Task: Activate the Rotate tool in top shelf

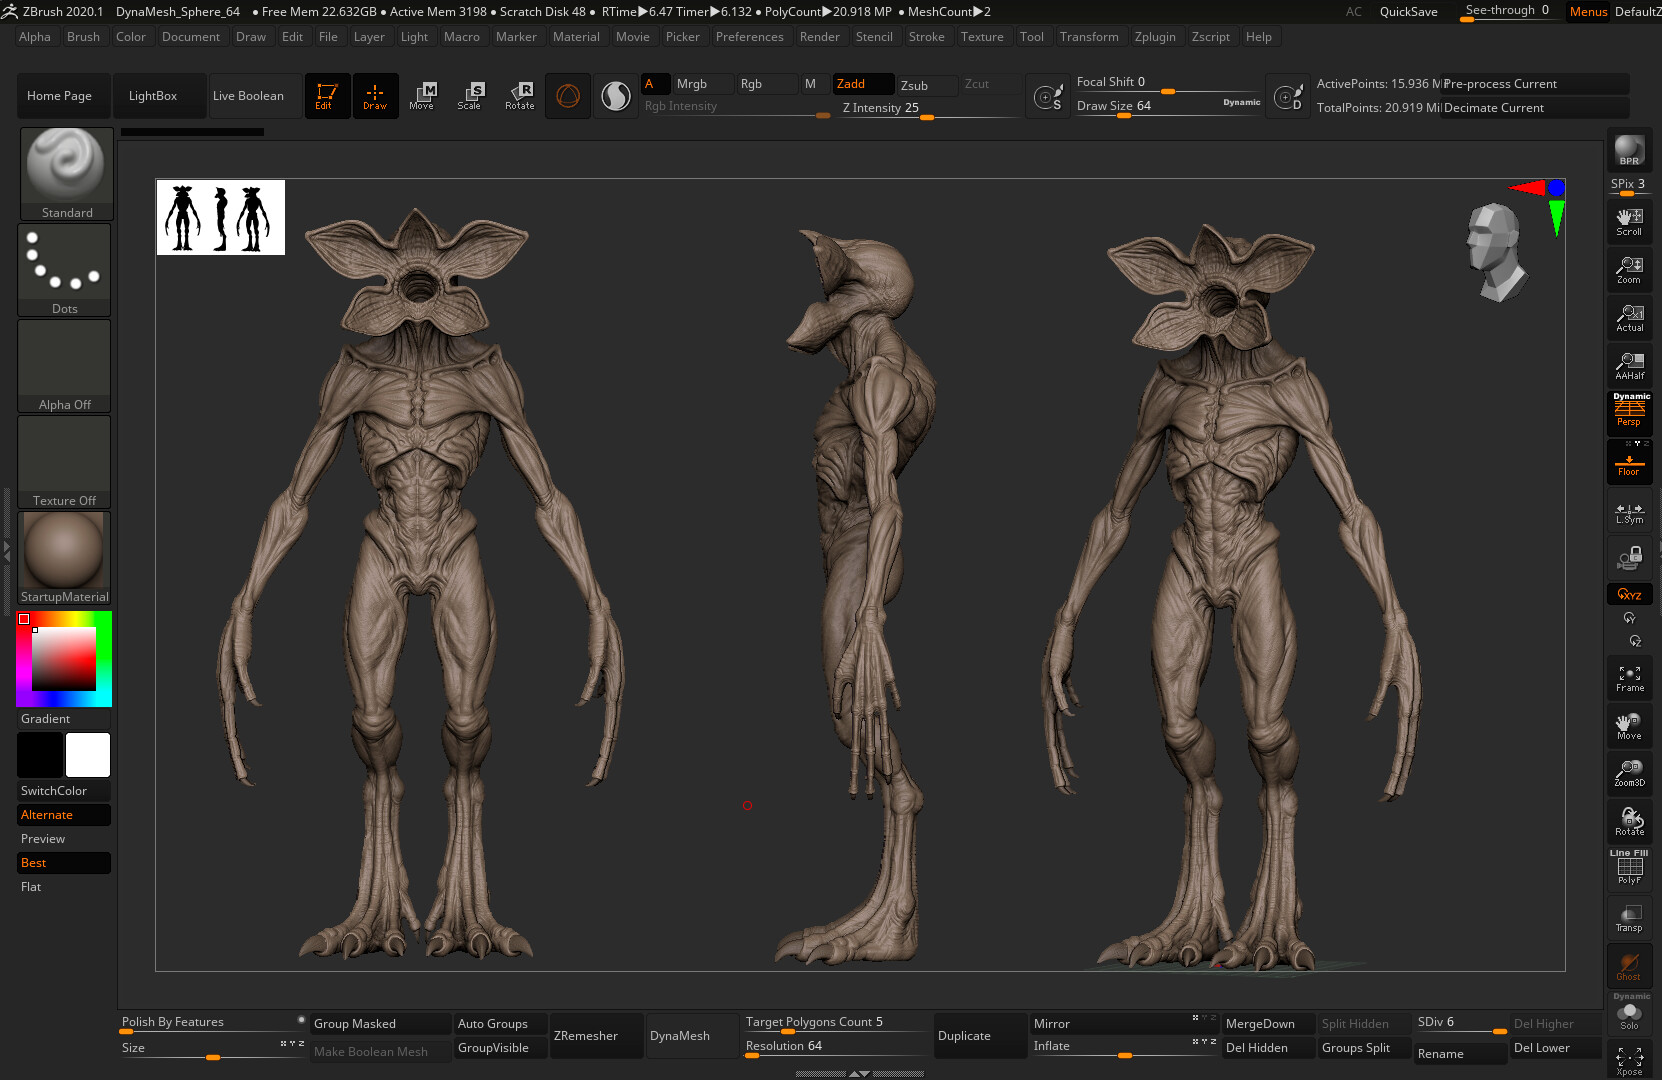Action: (x=520, y=96)
